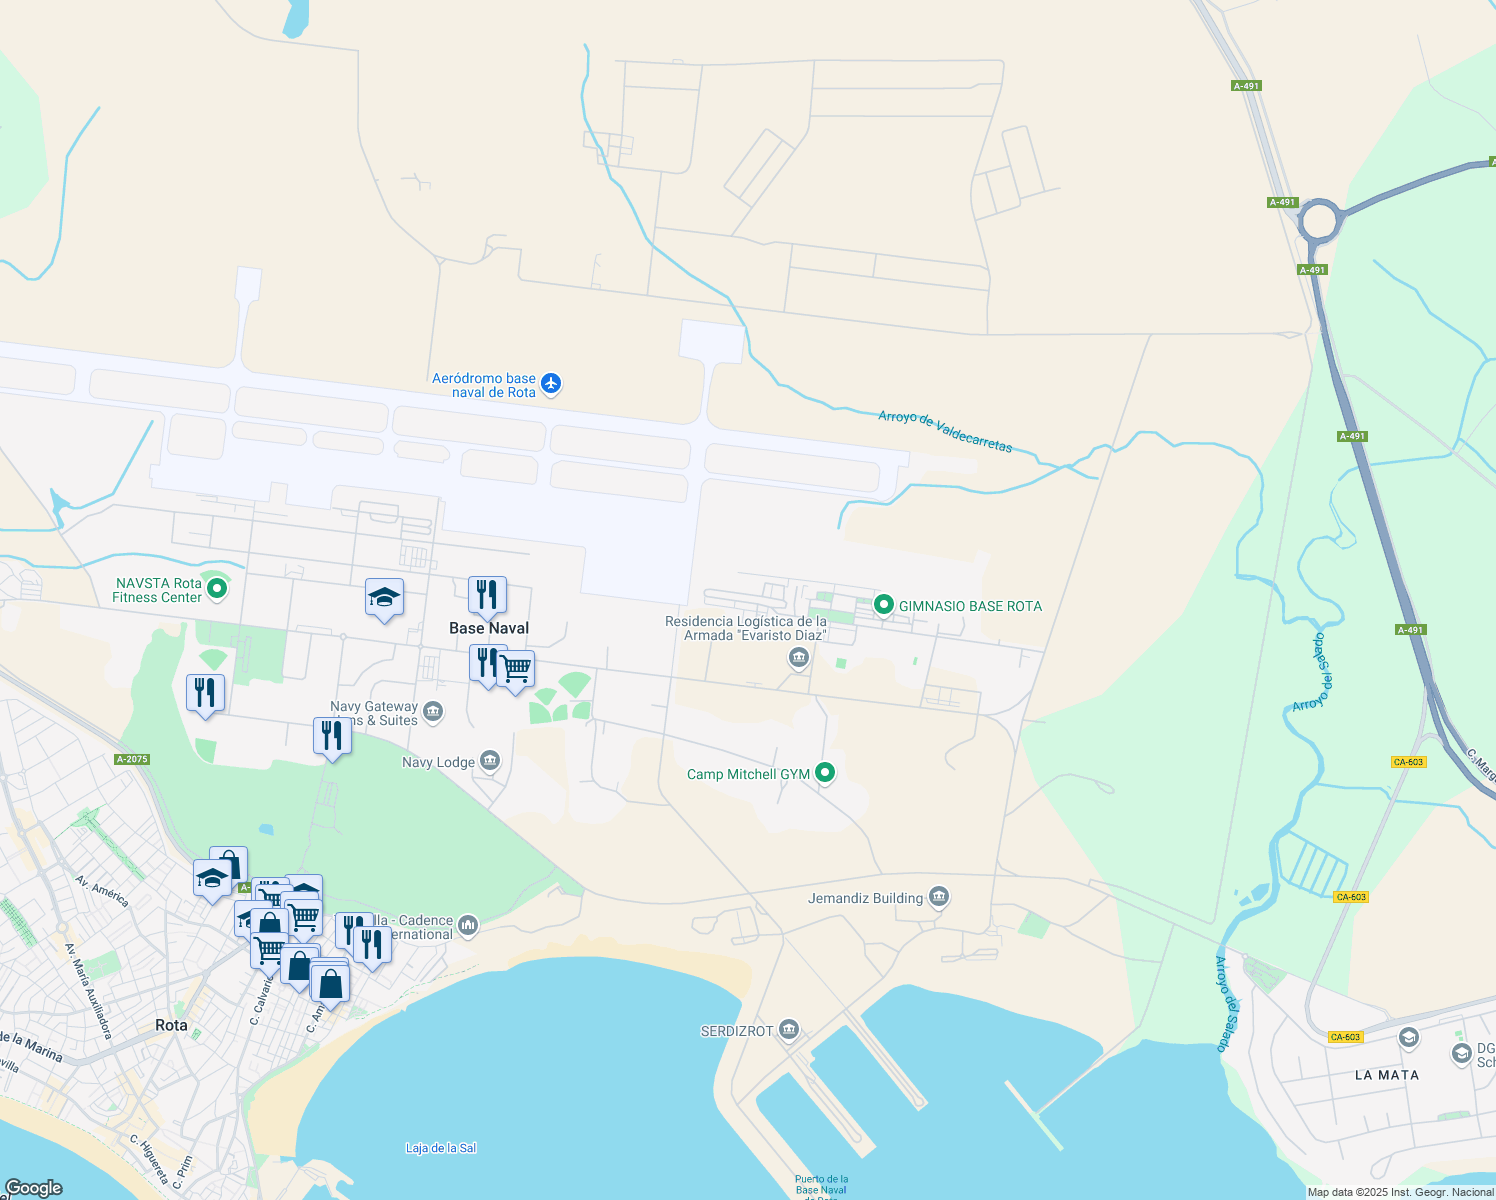Select the SERDIZROT landmark icon by the port
1496x1200 pixels.
click(x=788, y=1029)
